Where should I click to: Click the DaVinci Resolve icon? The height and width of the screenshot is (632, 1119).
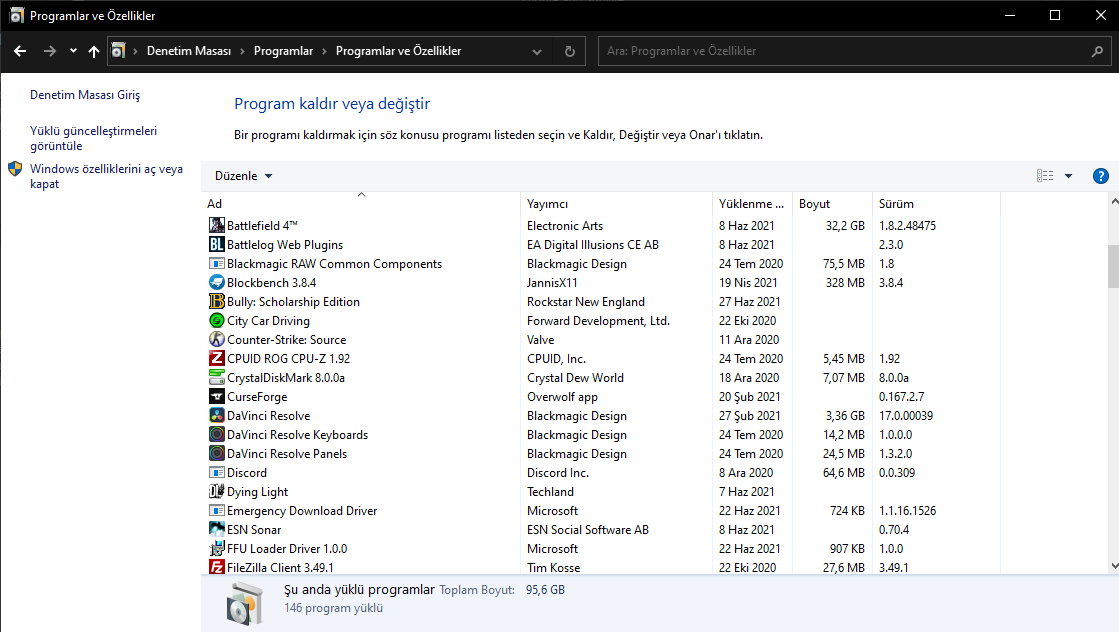click(216, 416)
